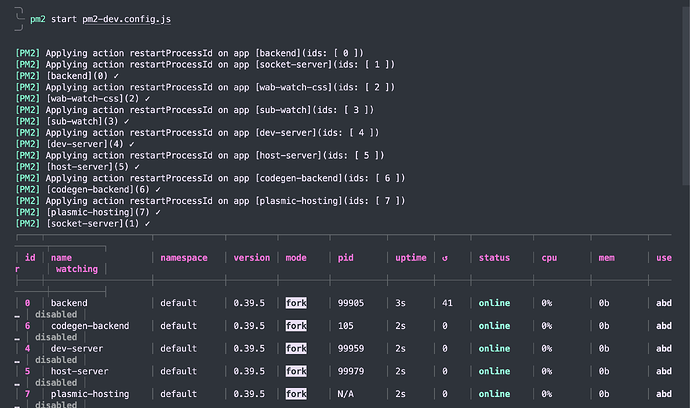Click the restart count 41 for backend
Screen dimensions: 690x408
(447, 302)
